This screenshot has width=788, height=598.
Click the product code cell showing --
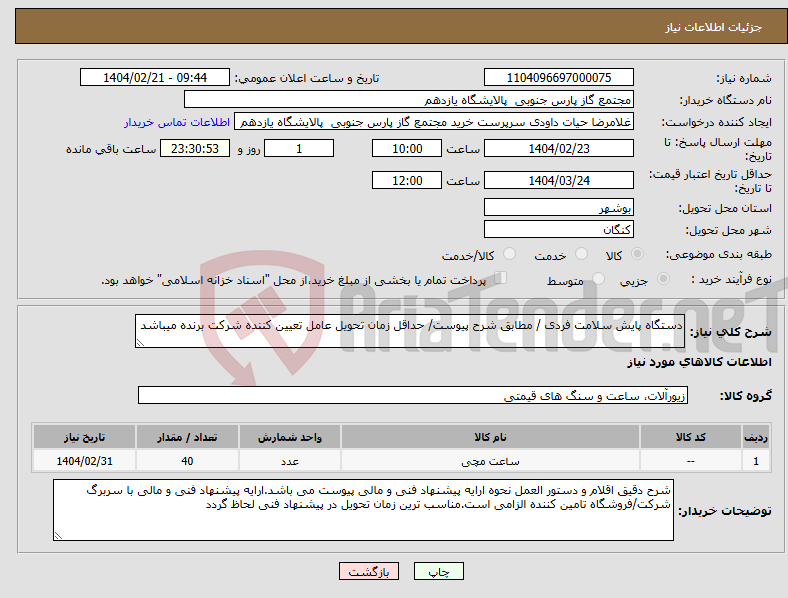pyautogui.click(x=691, y=461)
